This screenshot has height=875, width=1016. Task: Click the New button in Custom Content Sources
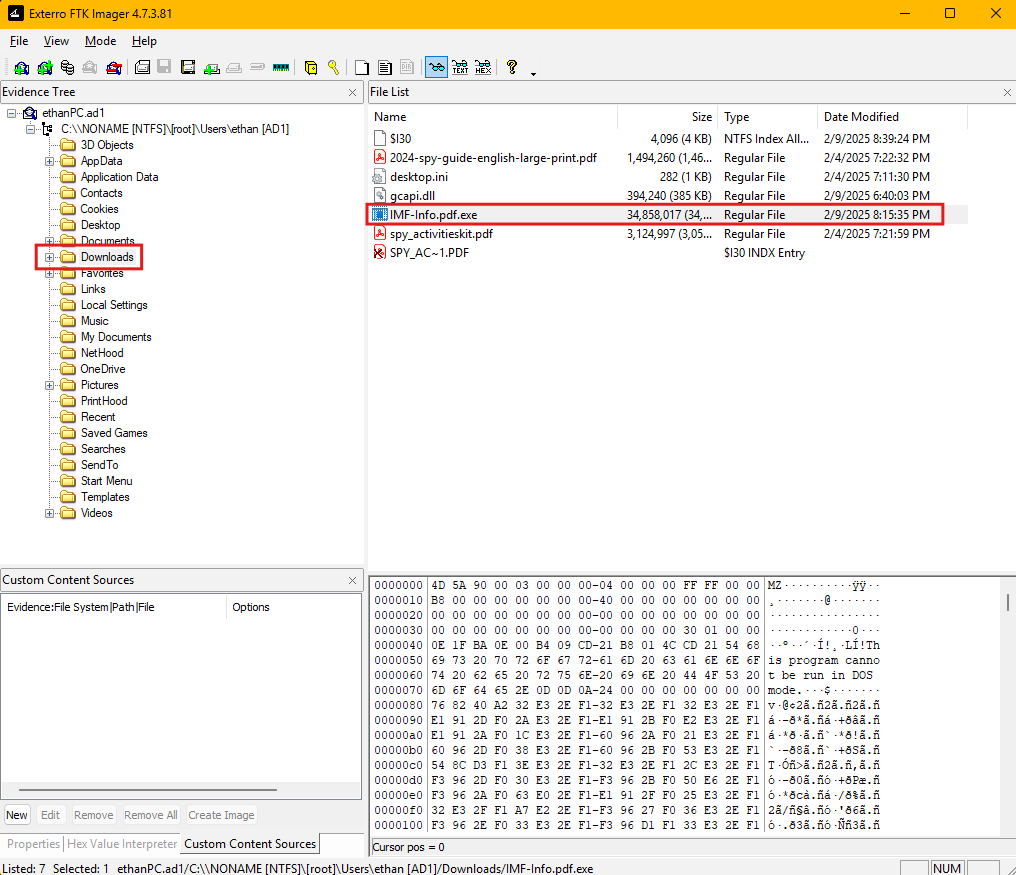[17, 815]
